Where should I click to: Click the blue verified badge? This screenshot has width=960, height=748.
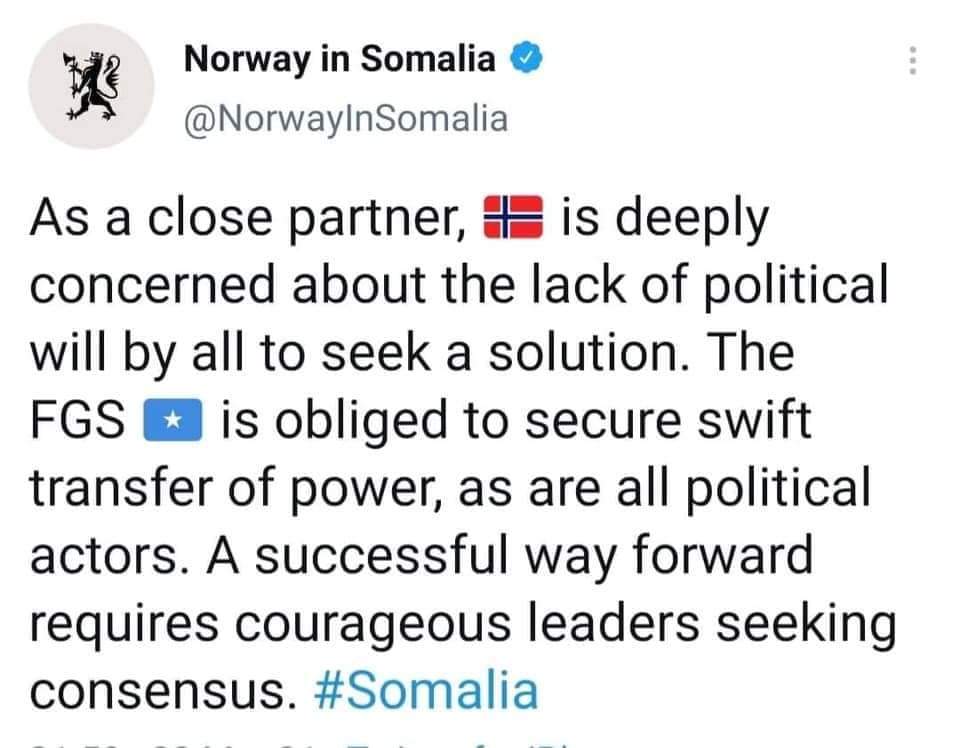point(527,58)
